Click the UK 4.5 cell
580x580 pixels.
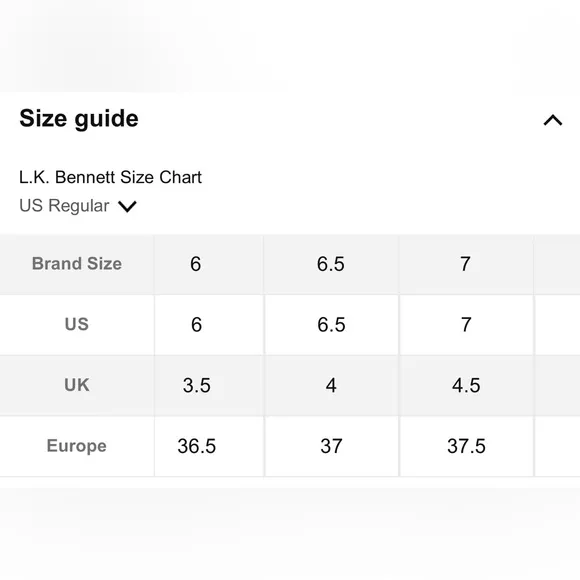tap(466, 385)
